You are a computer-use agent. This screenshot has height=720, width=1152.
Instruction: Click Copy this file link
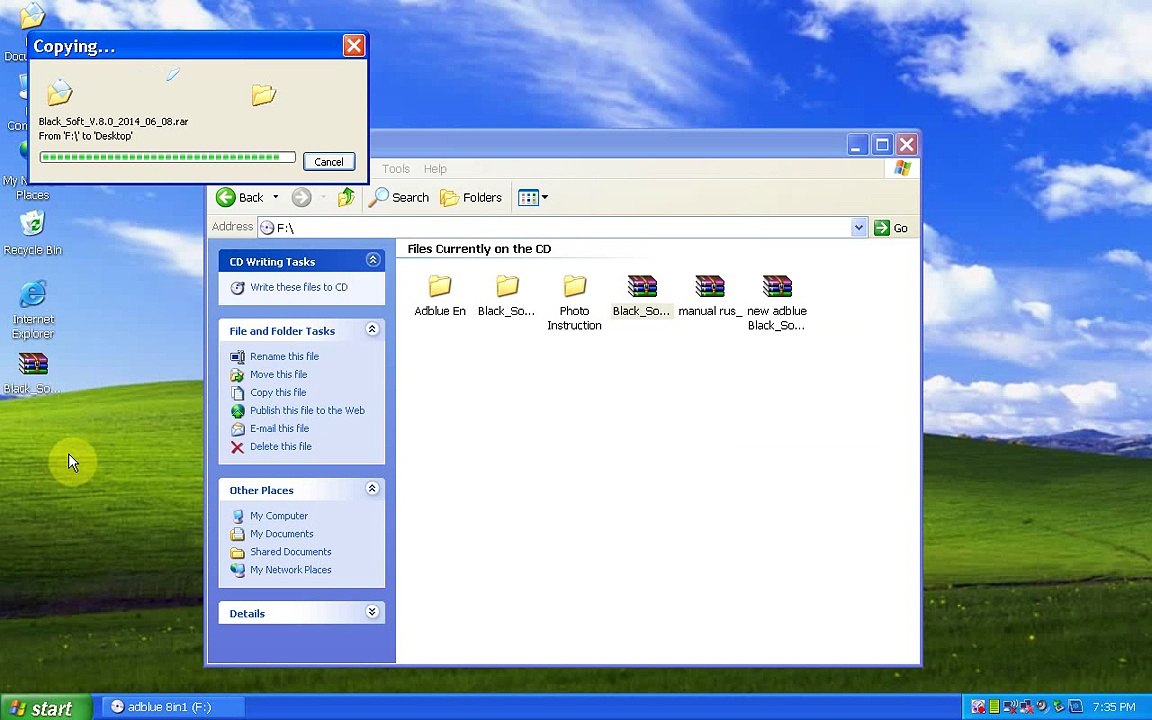point(278,392)
